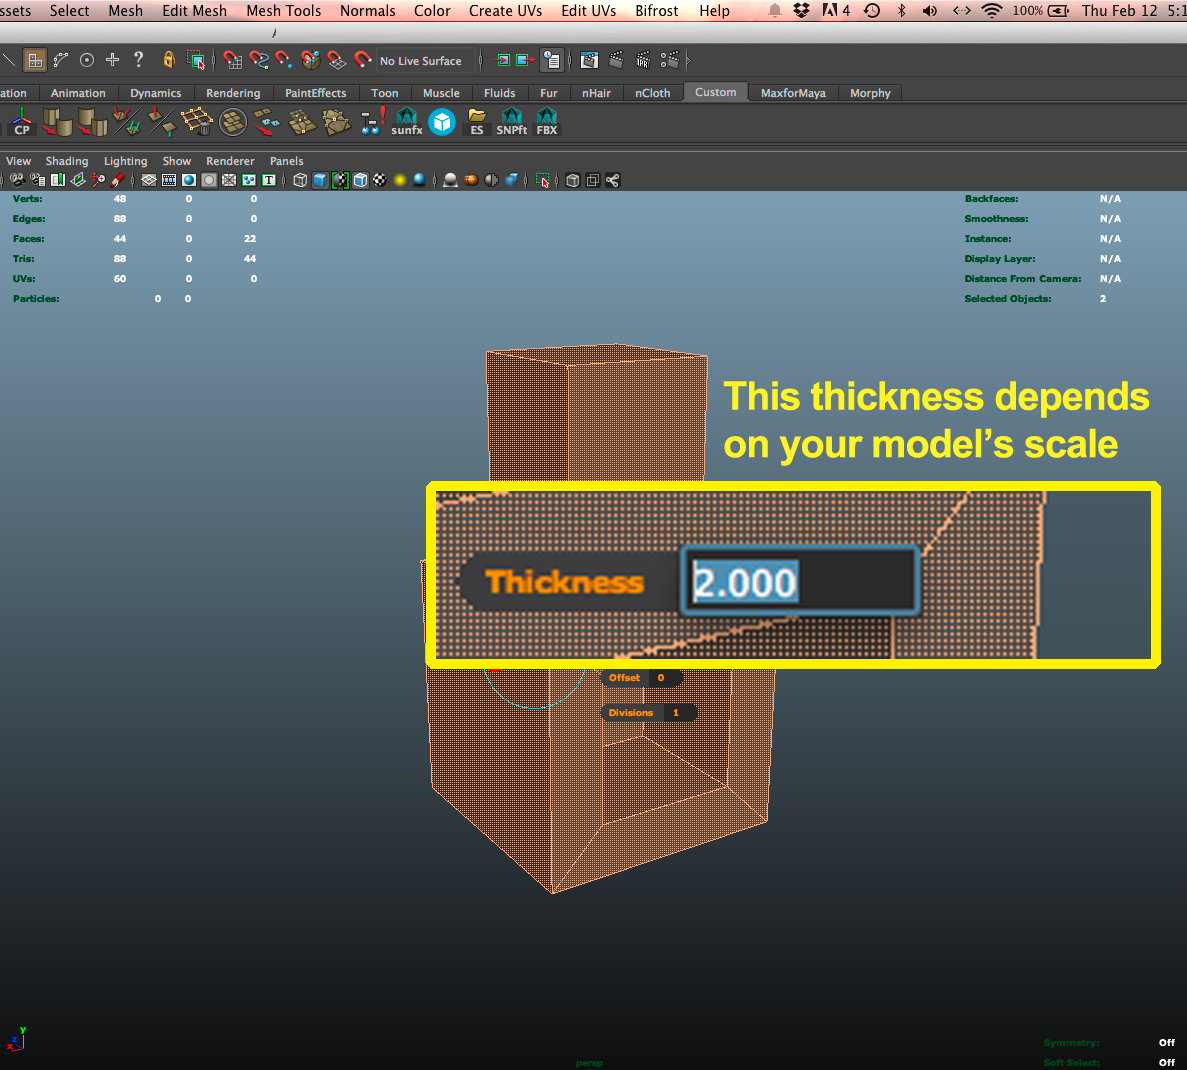The image size is (1187, 1070).
Task: Click the FBX shelf button
Action: tap(546, 122)
